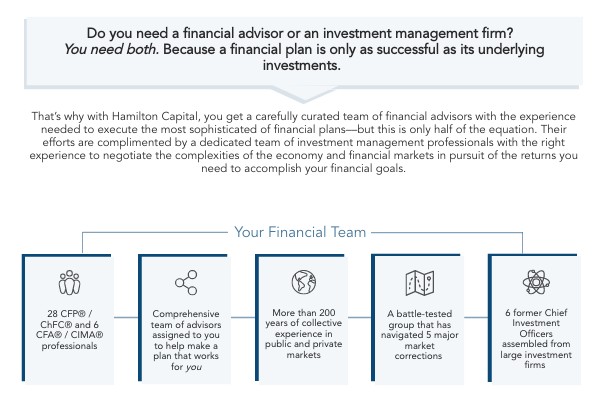Viewport: 600px width, 400px height.
Task: Click the globe icon
Action: tap(303, 282)
